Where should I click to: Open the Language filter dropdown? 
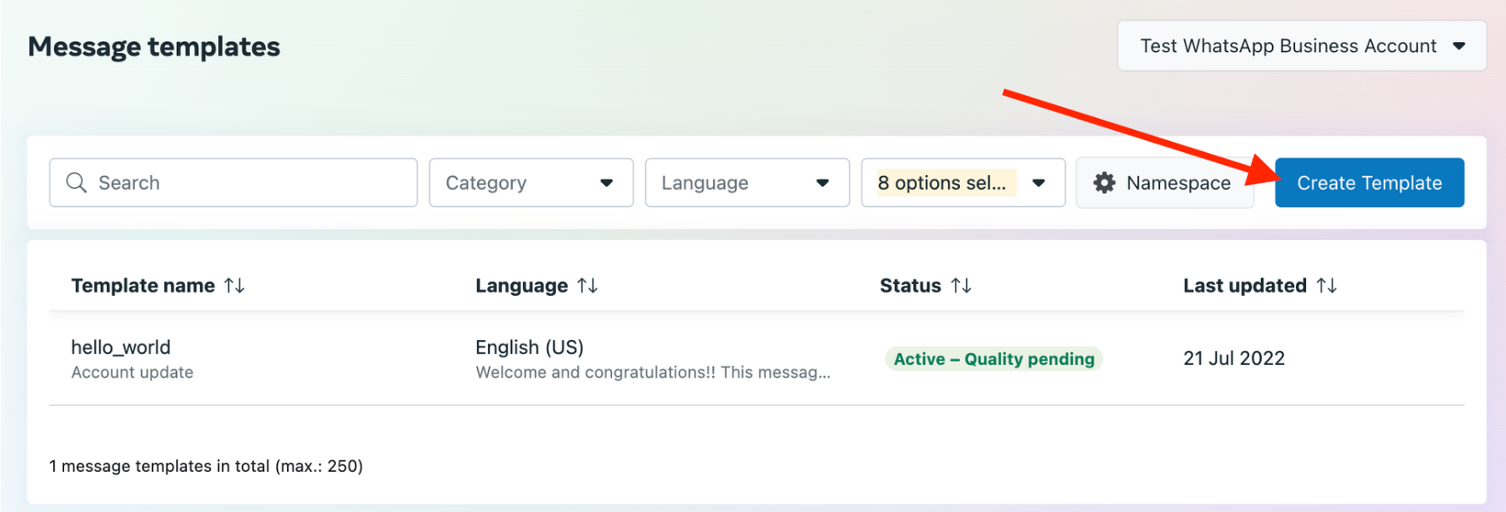click(x=746, y=183)
